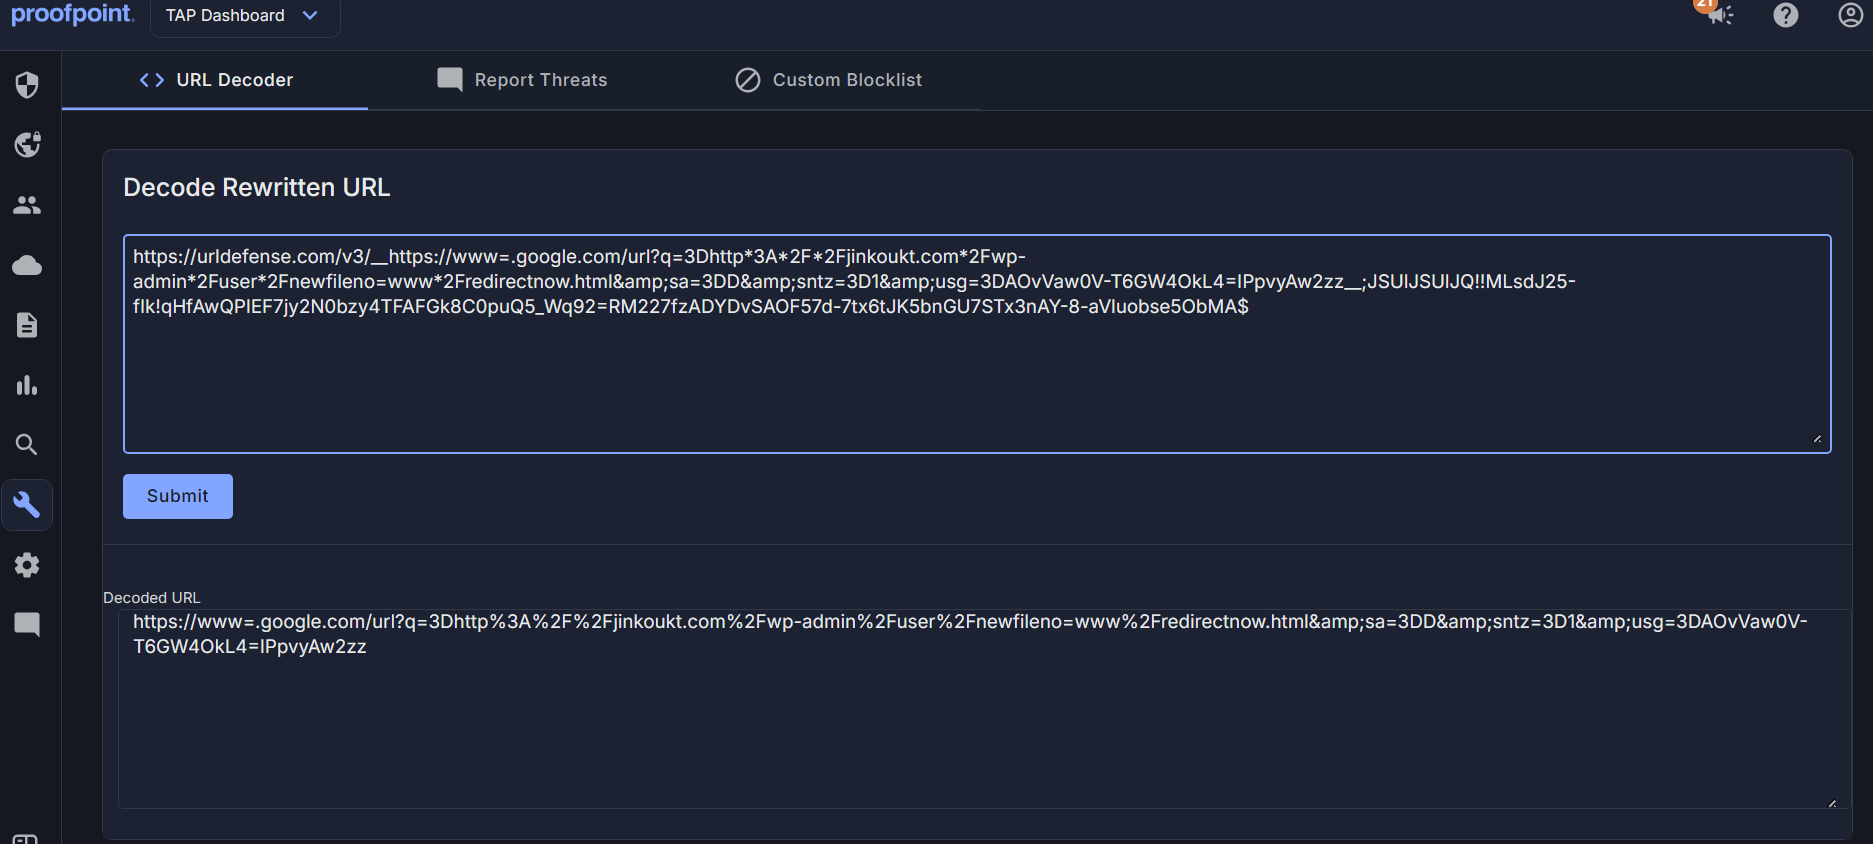
Task: Select the wrench tools icon
Action: 27,505
